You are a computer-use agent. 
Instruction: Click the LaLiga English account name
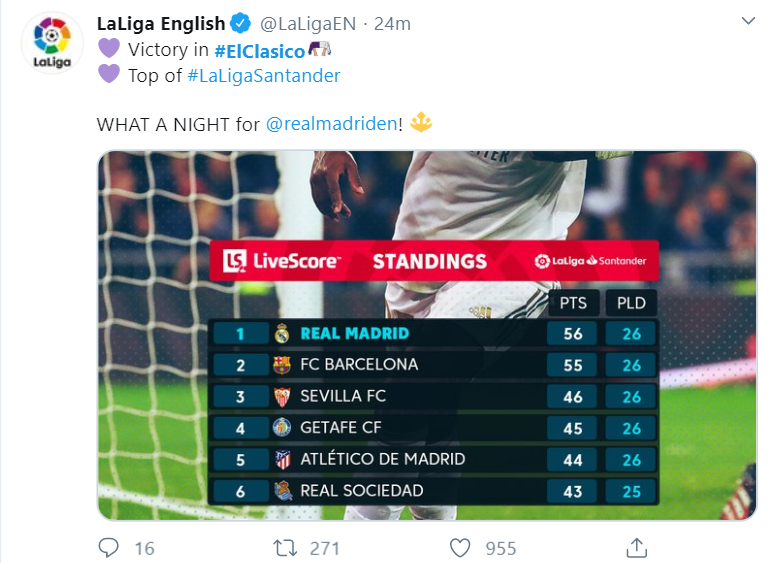pos(161,24)
